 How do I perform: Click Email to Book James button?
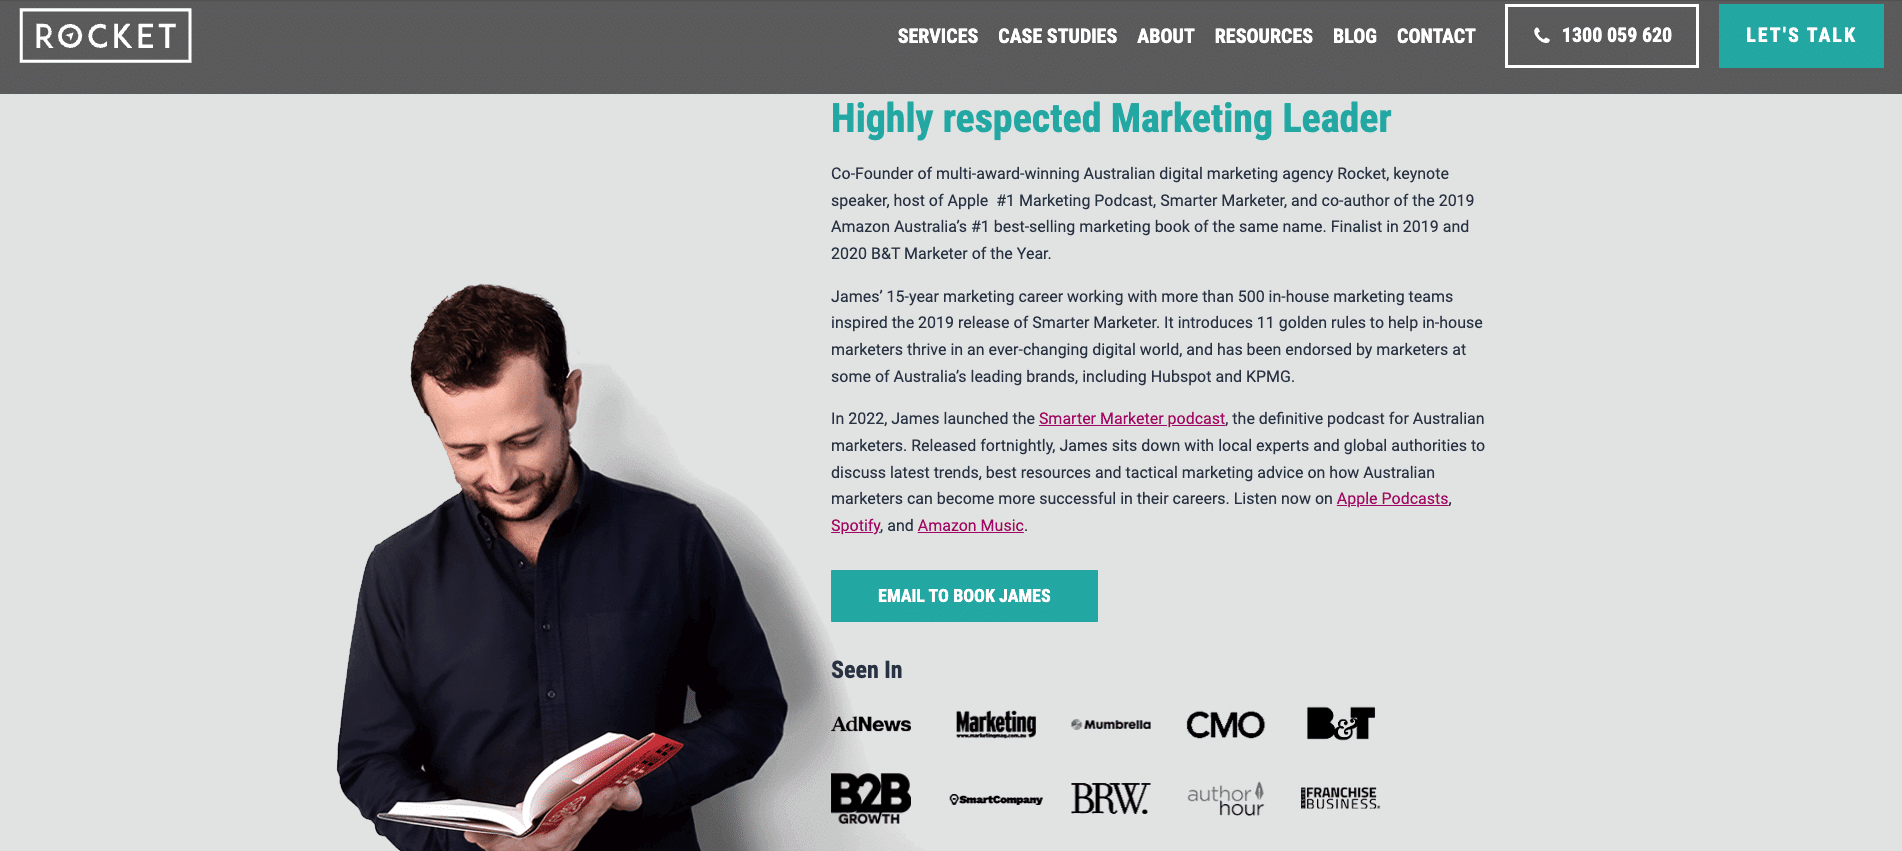[x=964, y=596]
